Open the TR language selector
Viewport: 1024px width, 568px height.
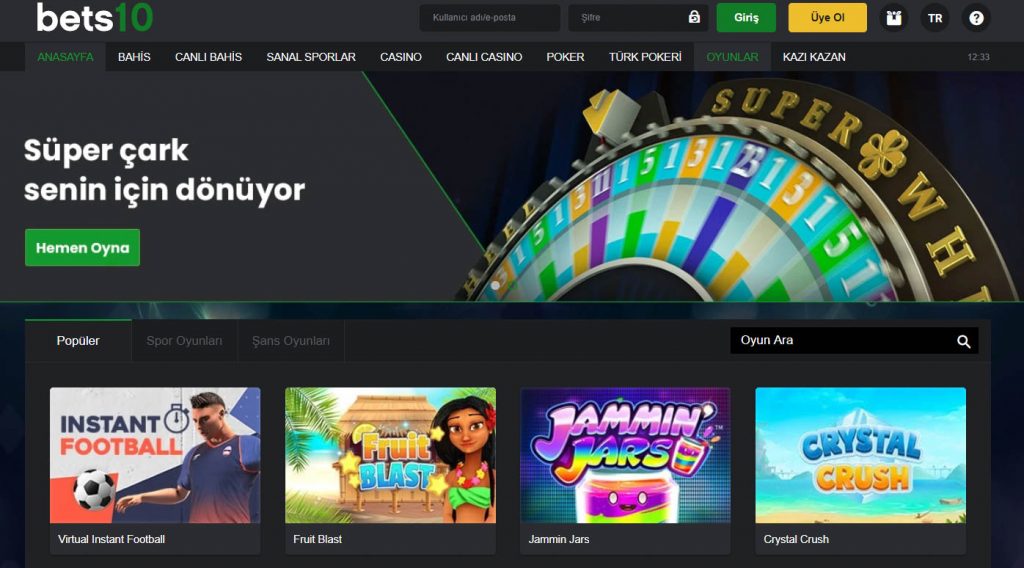935,18
